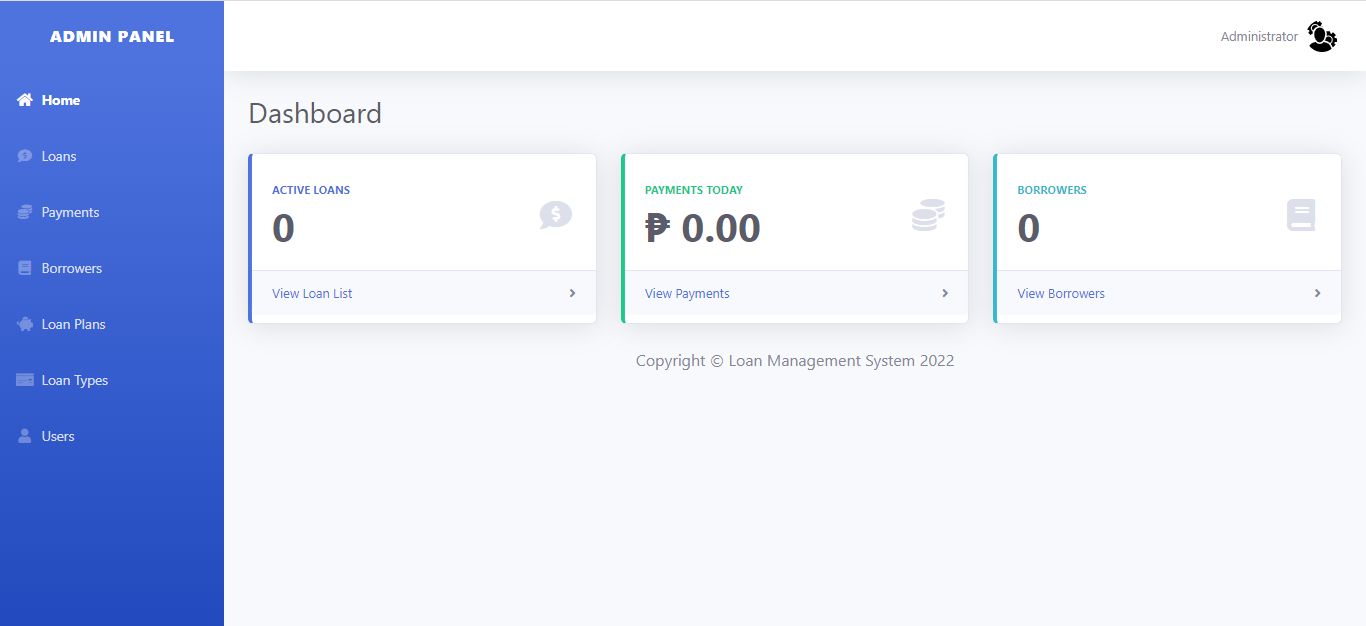Click the Loan Plans piggy bank icon

click(25, 324)
